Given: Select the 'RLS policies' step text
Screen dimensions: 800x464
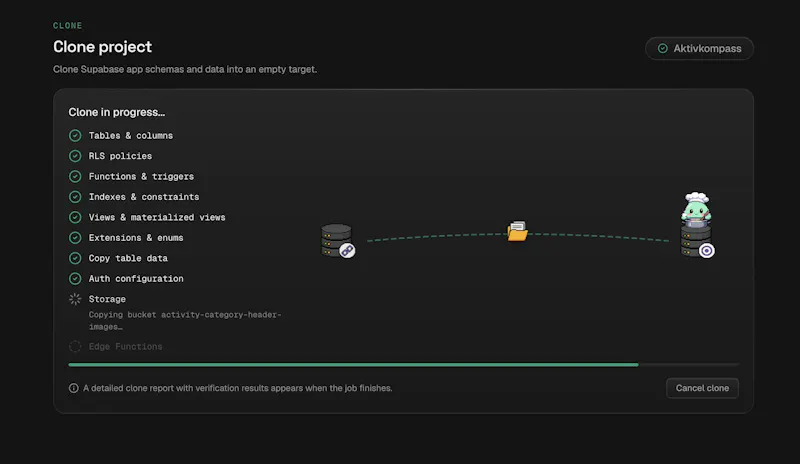Looking at the screenshot, I should 120,156.
